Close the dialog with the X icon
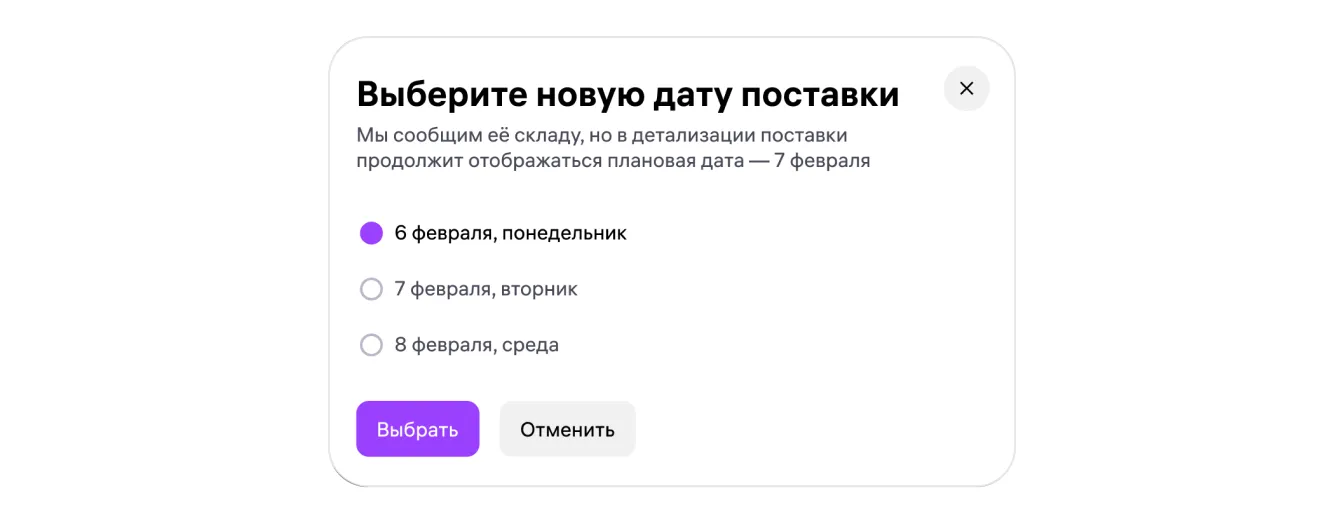Image resolution: width=1344 pixels, height=524 pixels. click(966, 88)
